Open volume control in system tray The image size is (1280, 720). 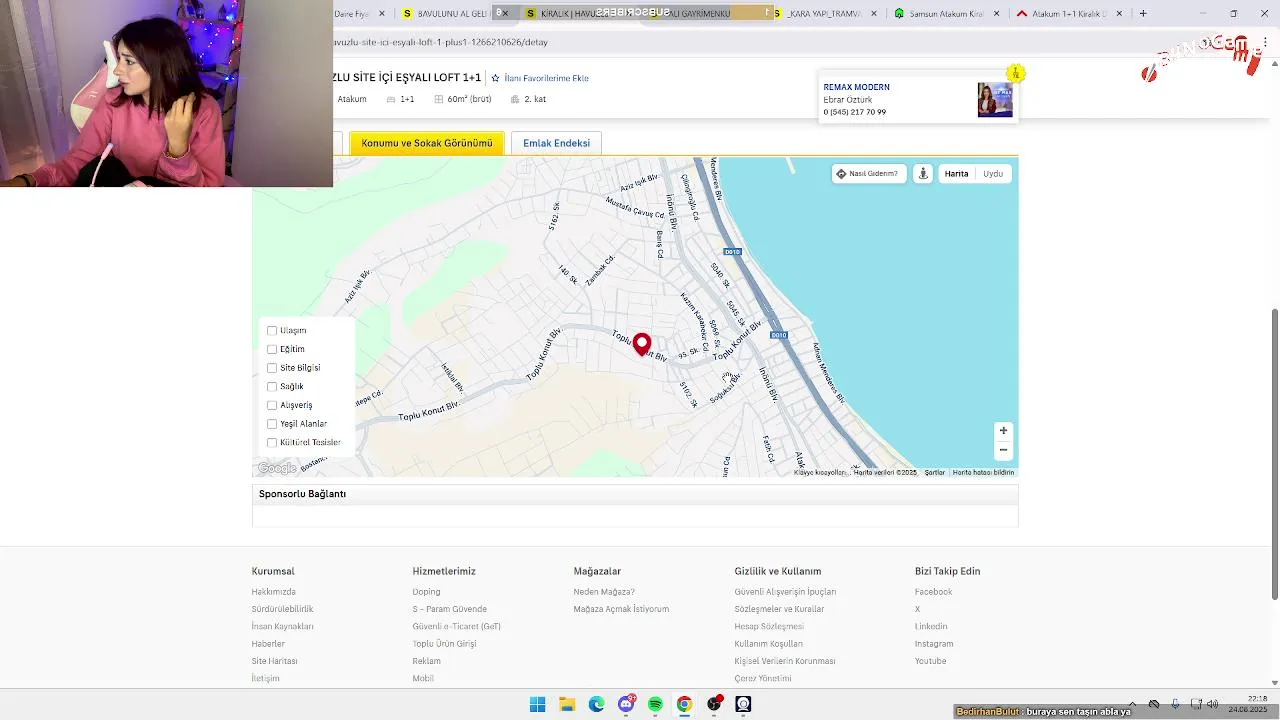pos(1213,704)
